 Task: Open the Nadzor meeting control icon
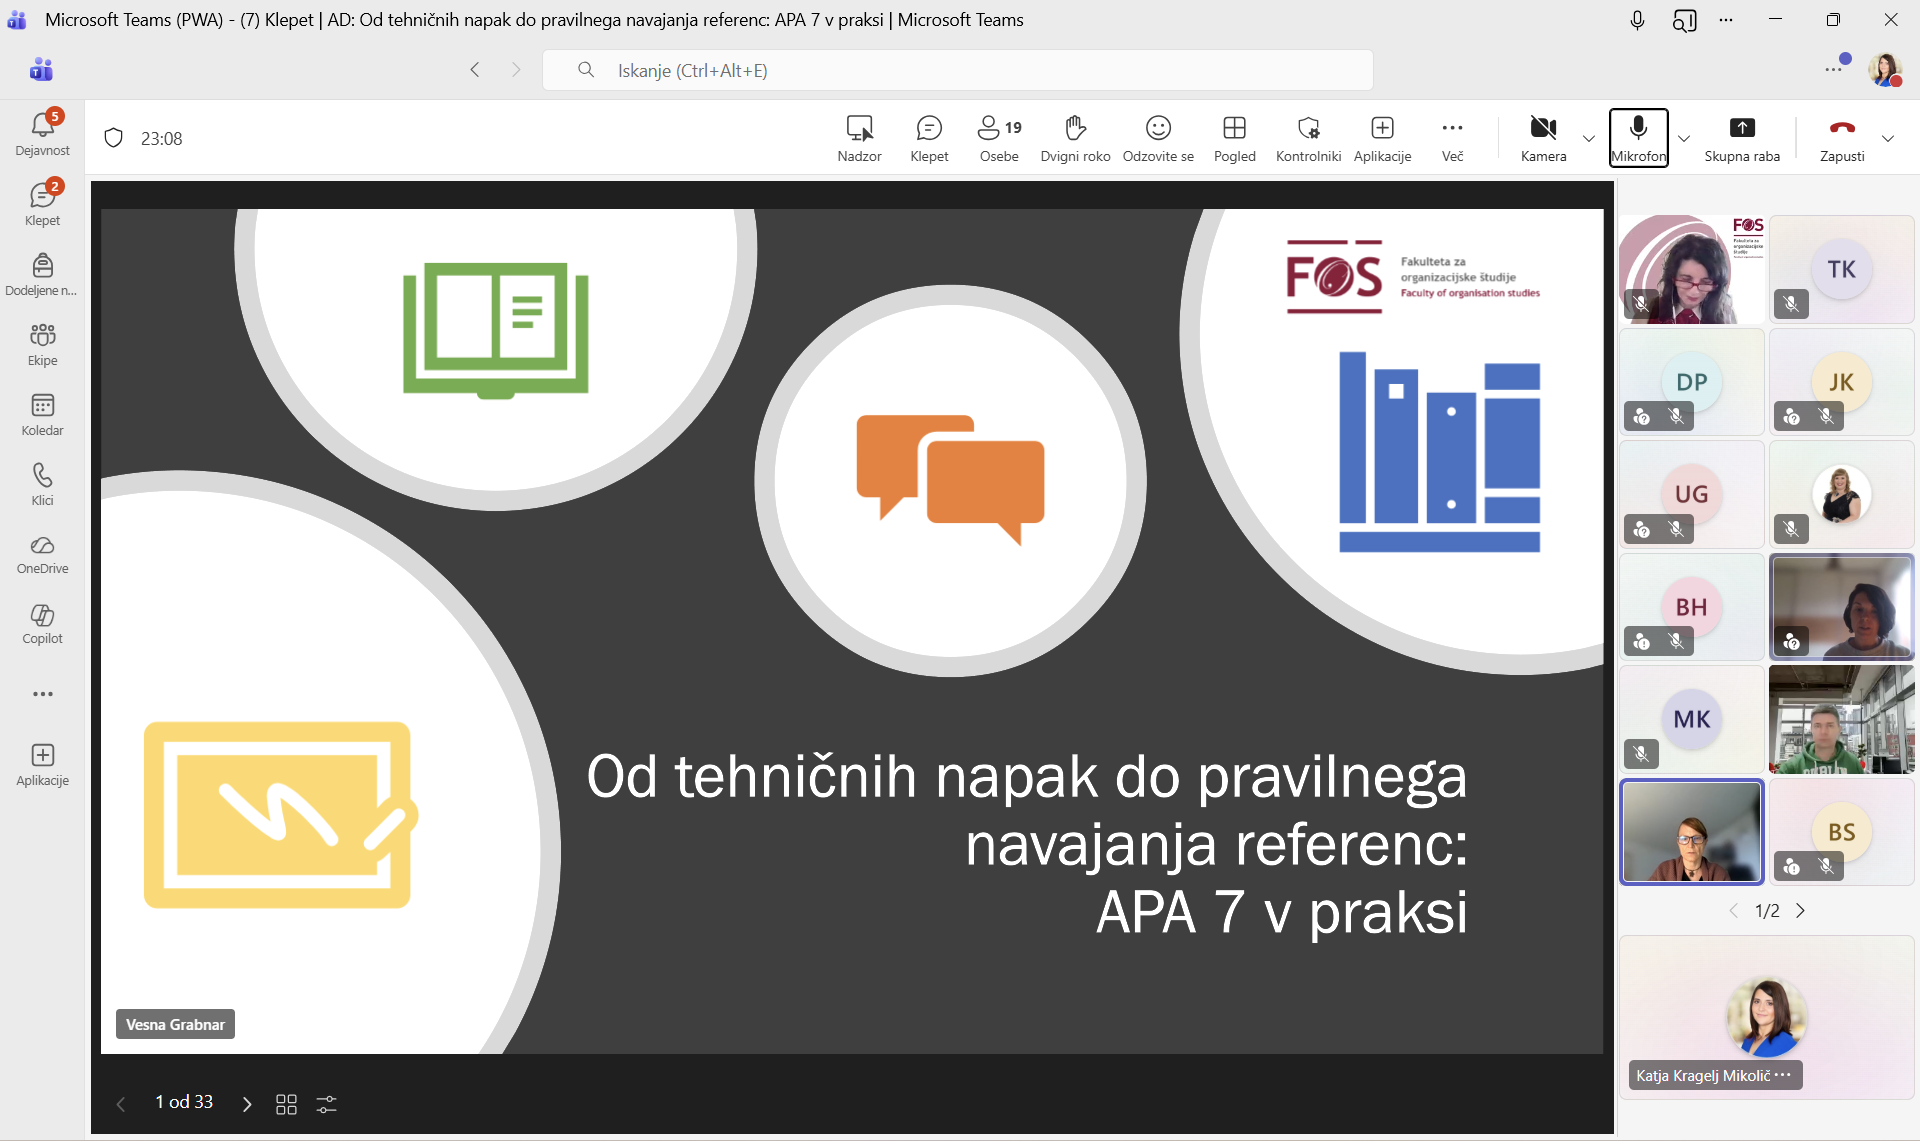859,137
